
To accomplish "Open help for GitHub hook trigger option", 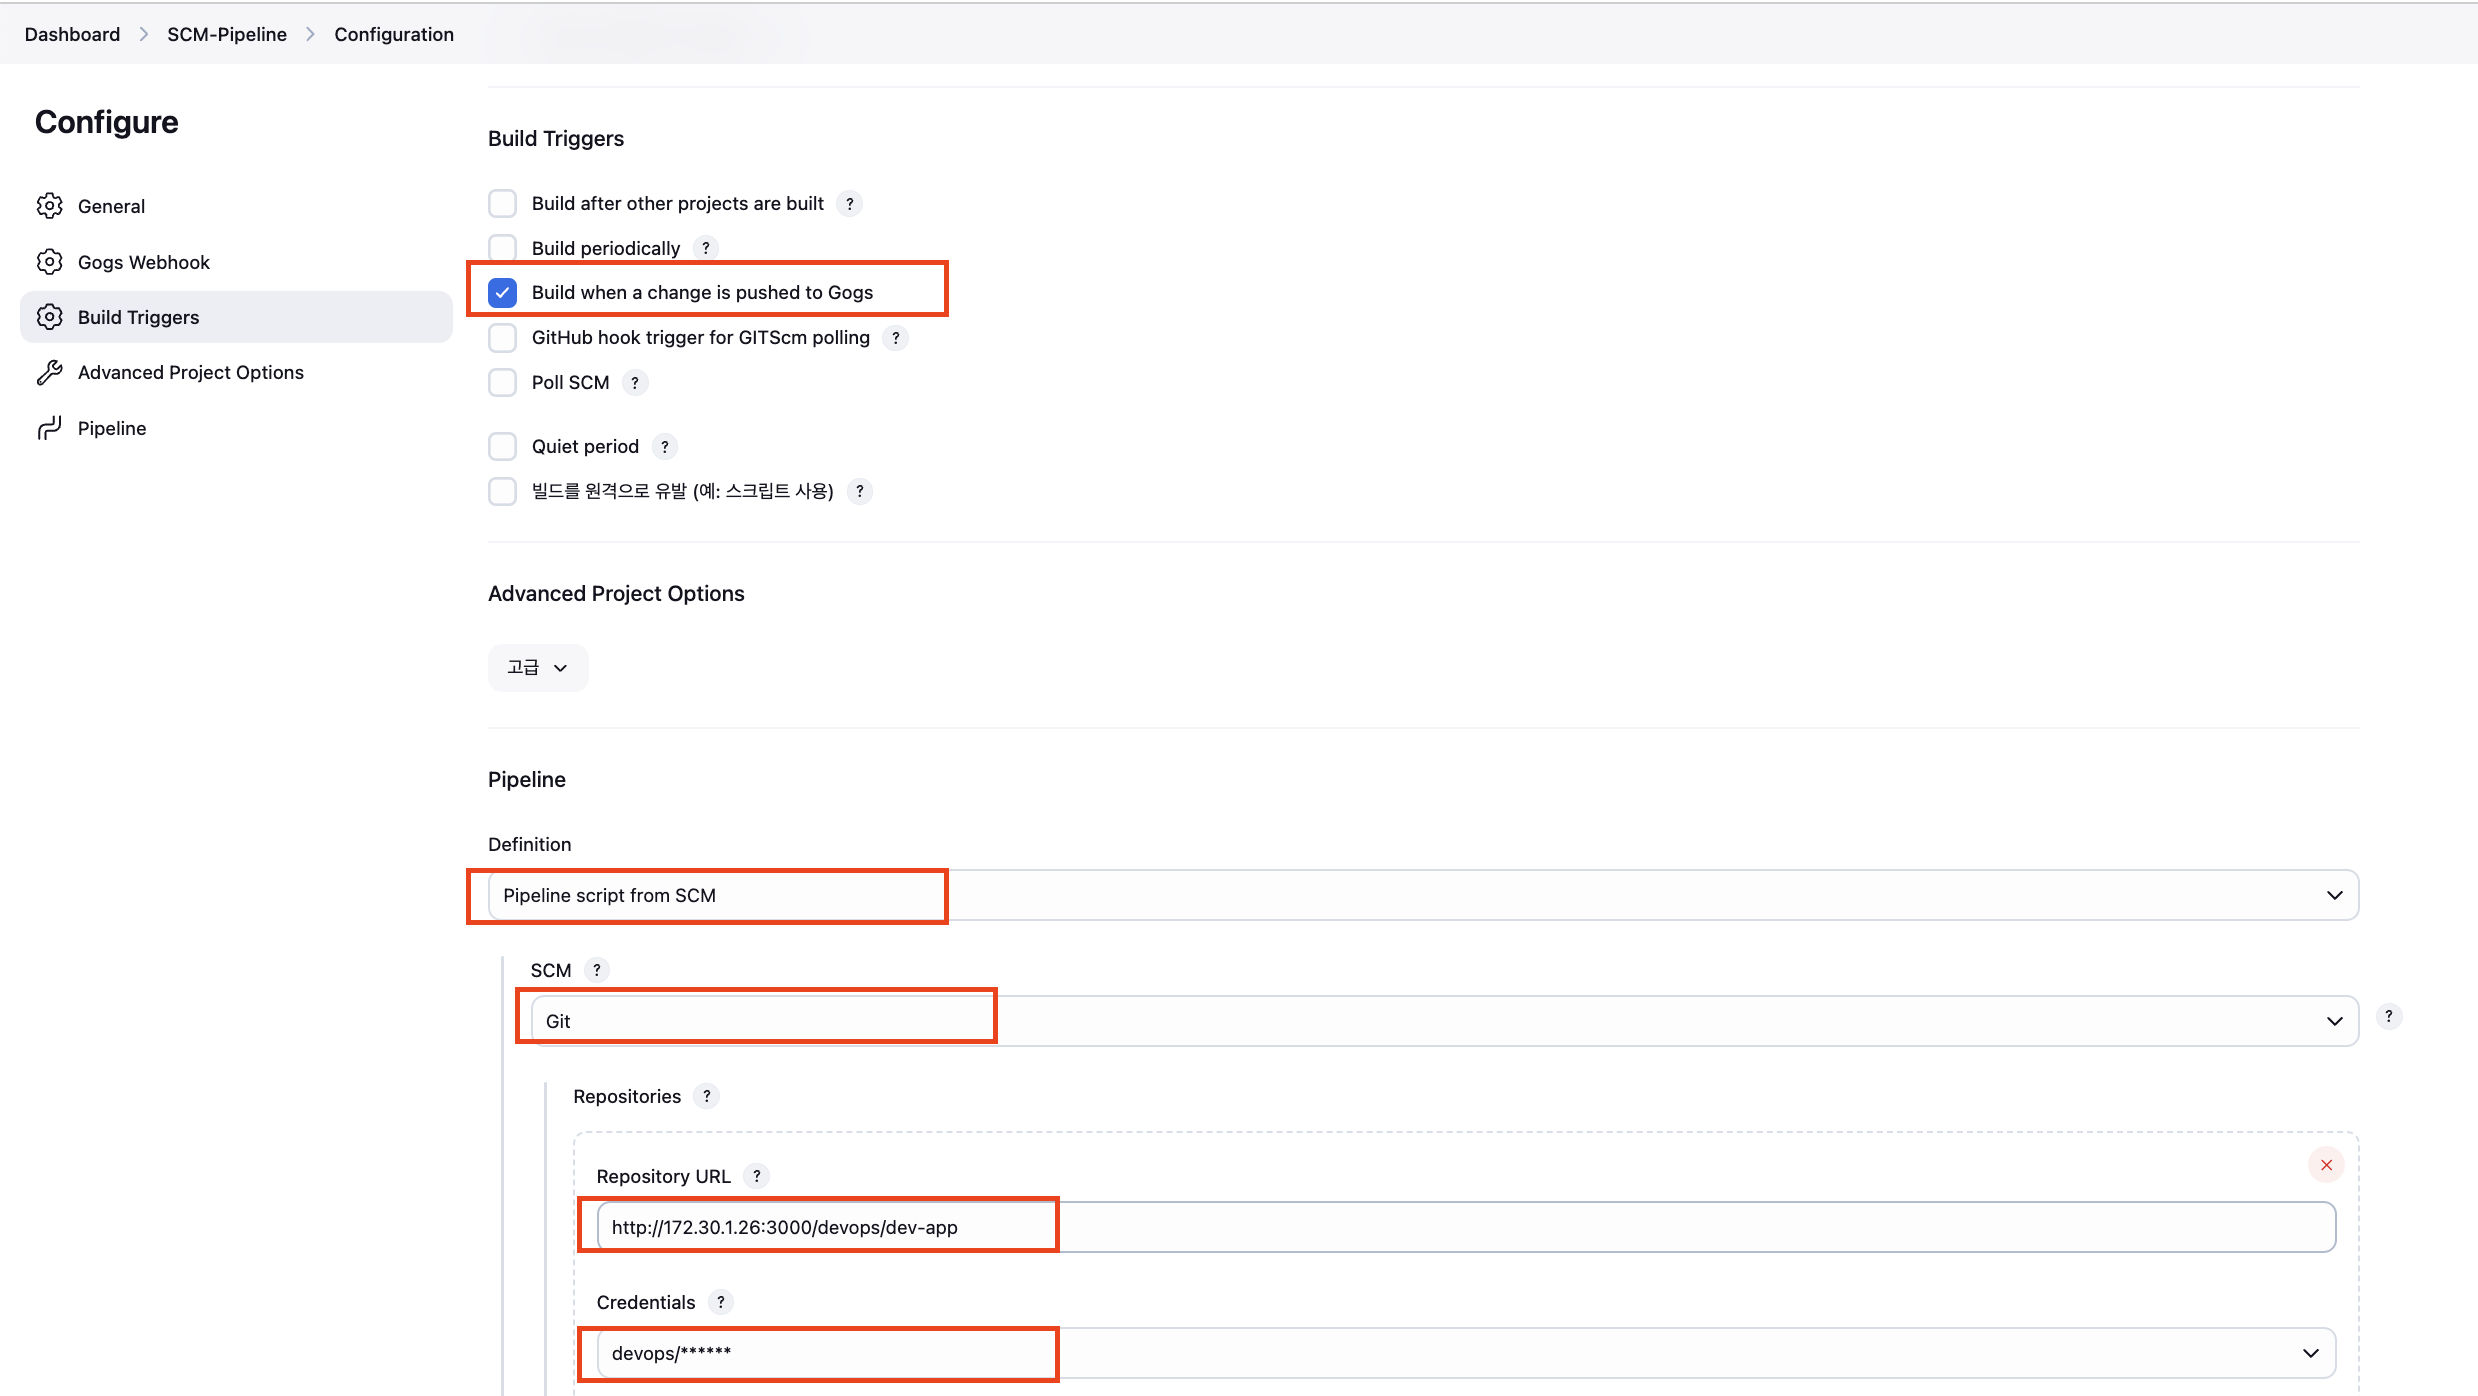I will 896,338.
